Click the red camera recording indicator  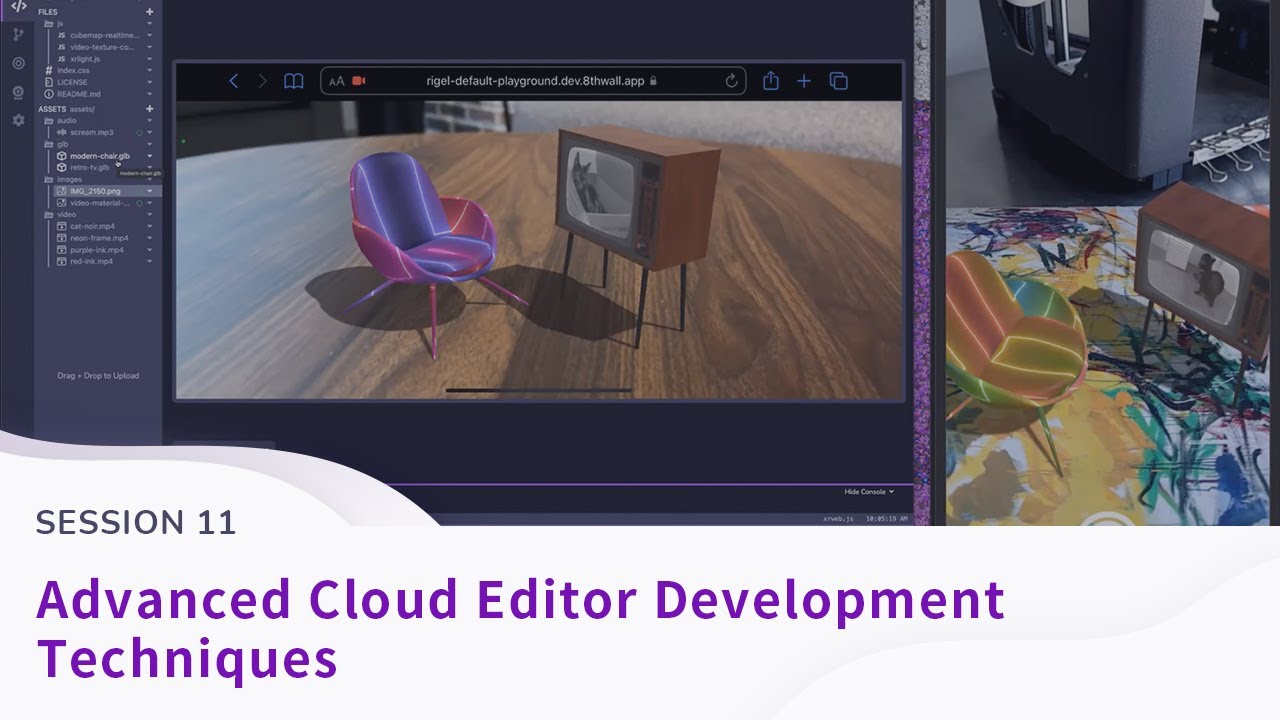coord(359,81)
